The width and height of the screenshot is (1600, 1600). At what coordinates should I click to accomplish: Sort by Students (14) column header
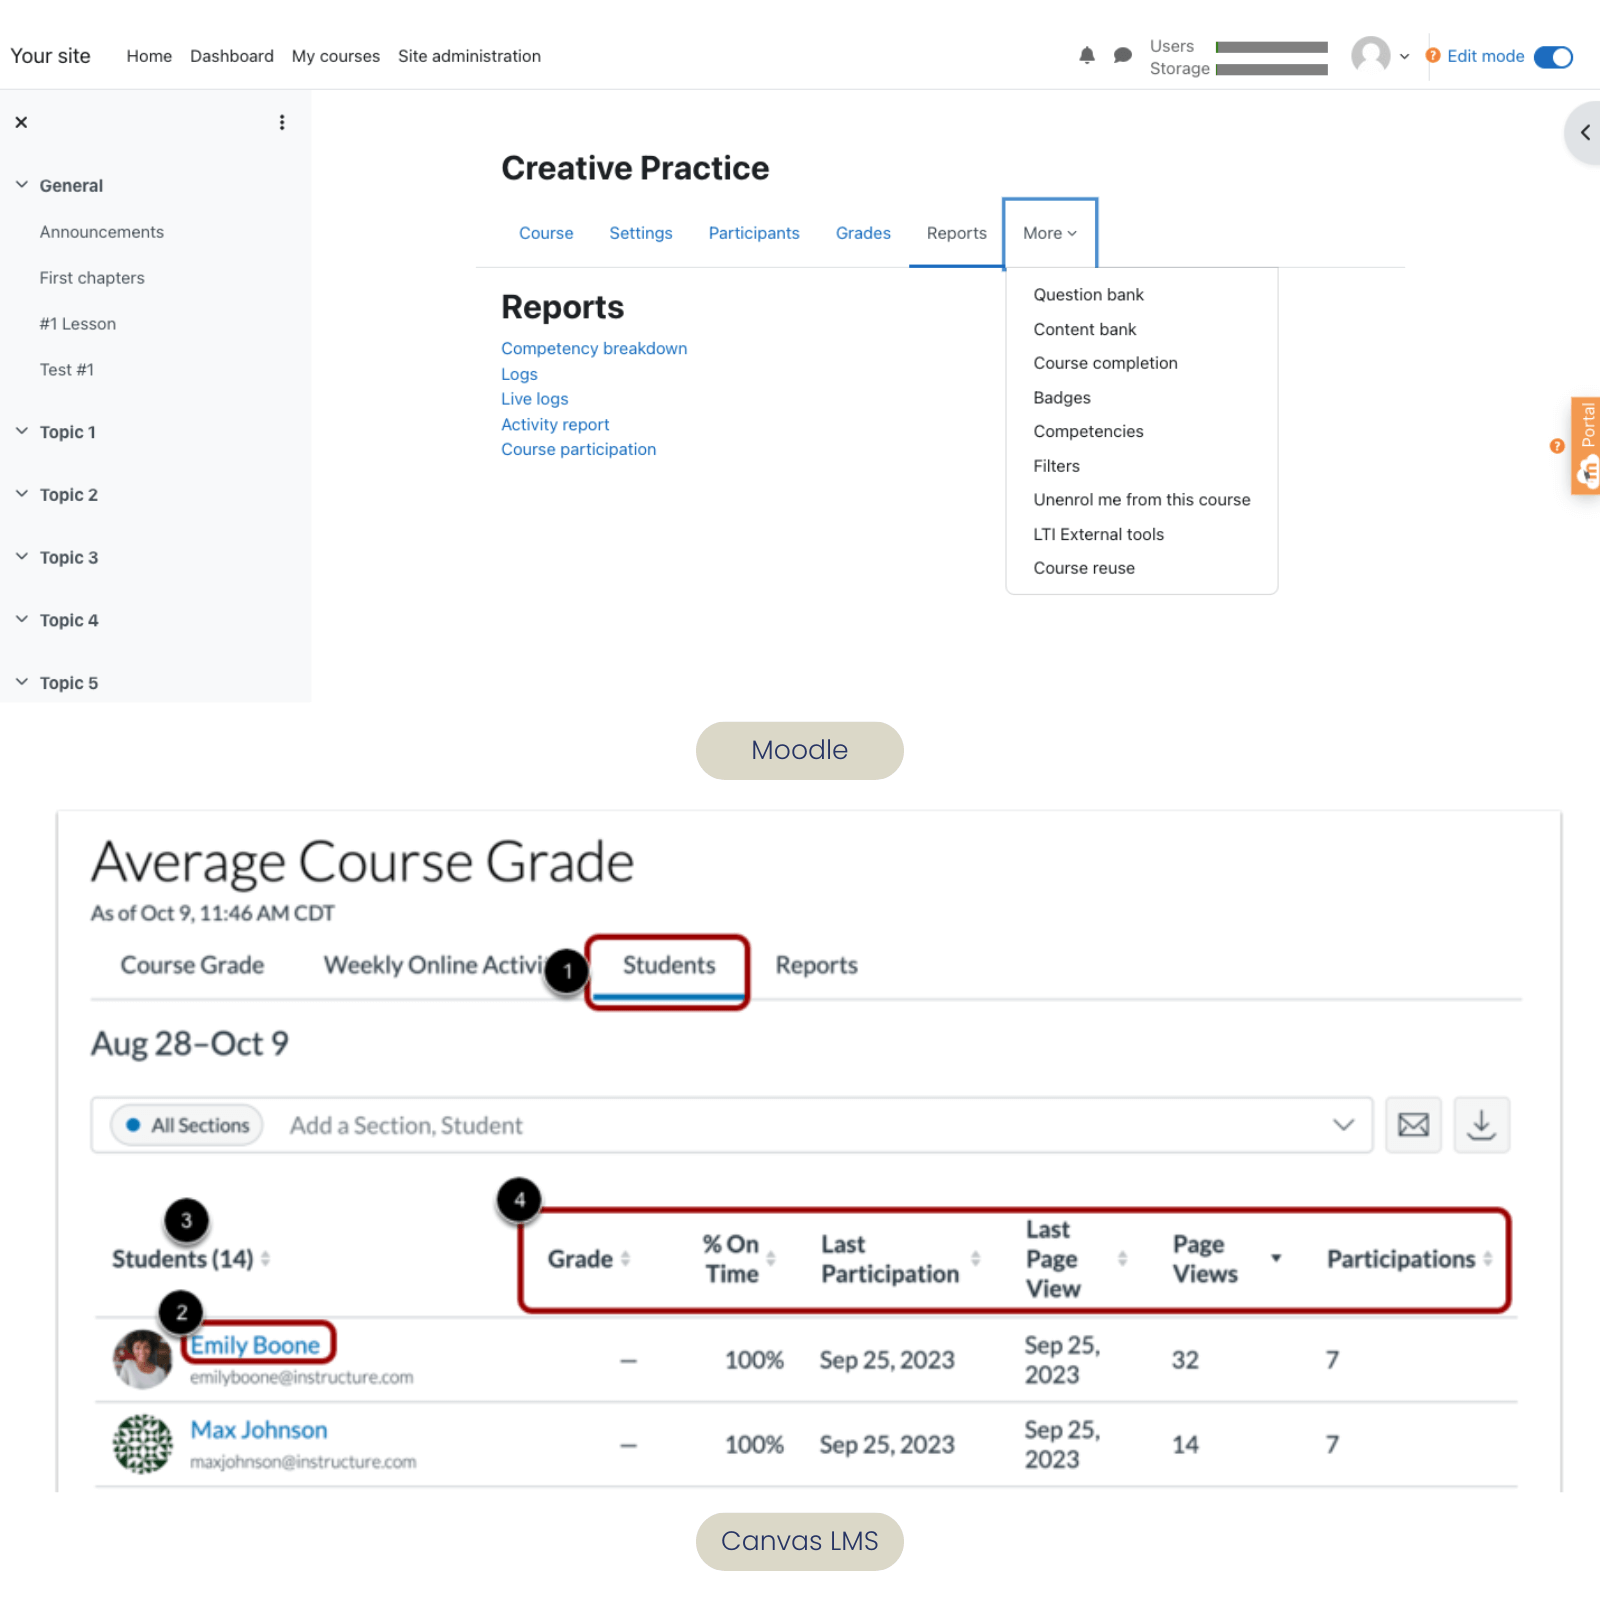190,1259
